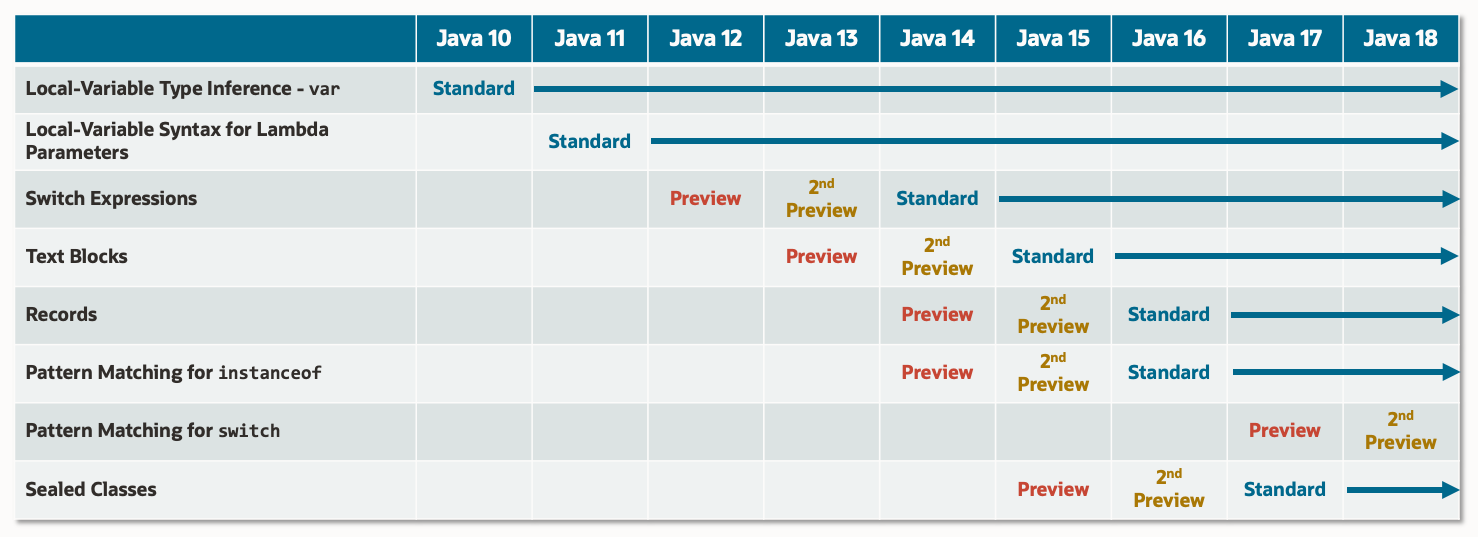Click the arrowhead in the Switch Expressions row
The width and height of the screenshot is (1478, 537).
(1451, 200)
